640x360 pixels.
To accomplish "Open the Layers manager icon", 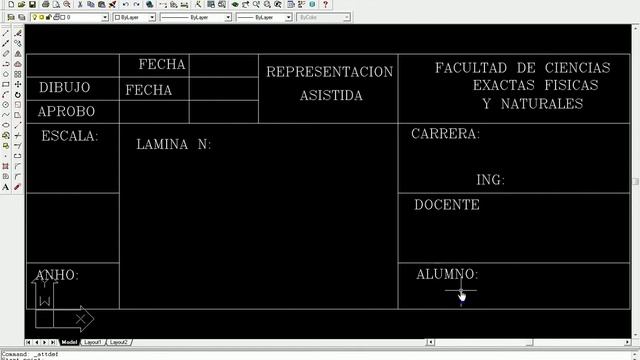I will [22, 17].
